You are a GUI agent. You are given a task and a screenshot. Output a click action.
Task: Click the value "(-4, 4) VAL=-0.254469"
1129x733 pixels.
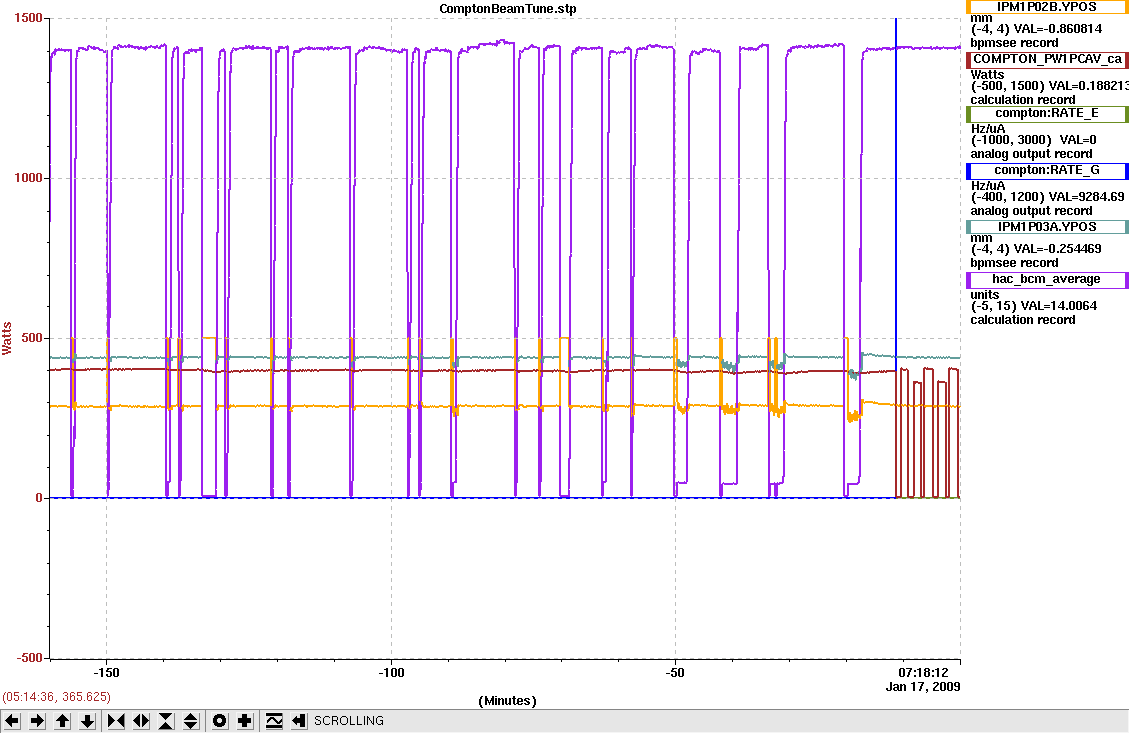coord(1036,249)
